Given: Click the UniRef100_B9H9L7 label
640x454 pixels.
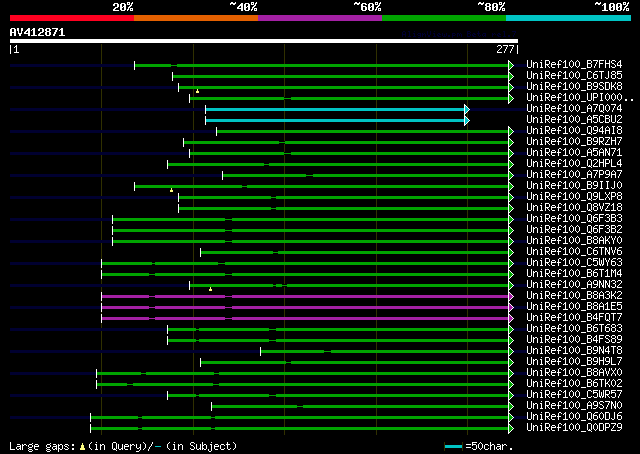Looking at the screenshot, I should click(x=574, y=362).
